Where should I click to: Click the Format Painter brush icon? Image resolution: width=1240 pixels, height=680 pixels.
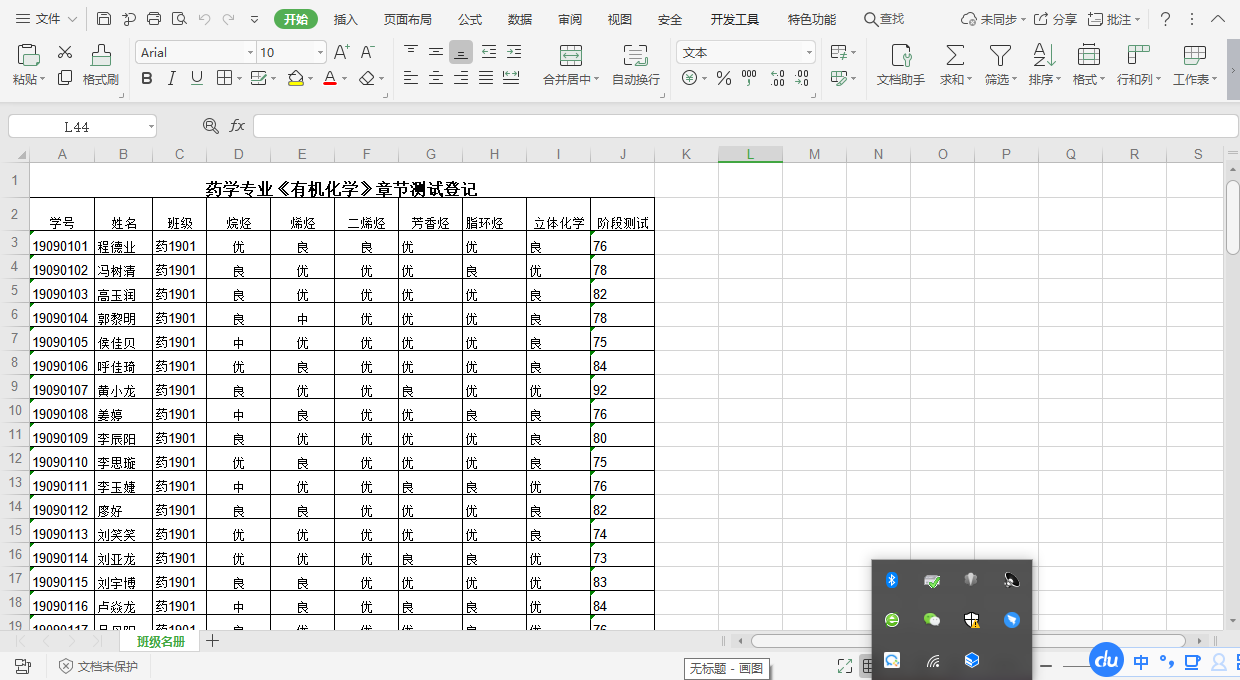click(101, 56)
